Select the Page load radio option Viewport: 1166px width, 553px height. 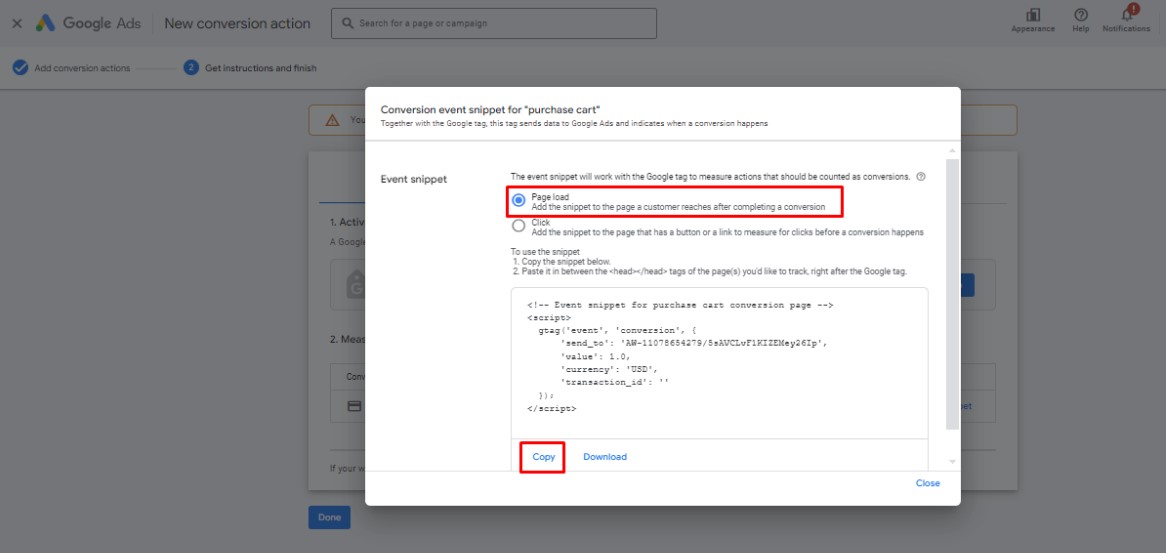coord(519,201)
